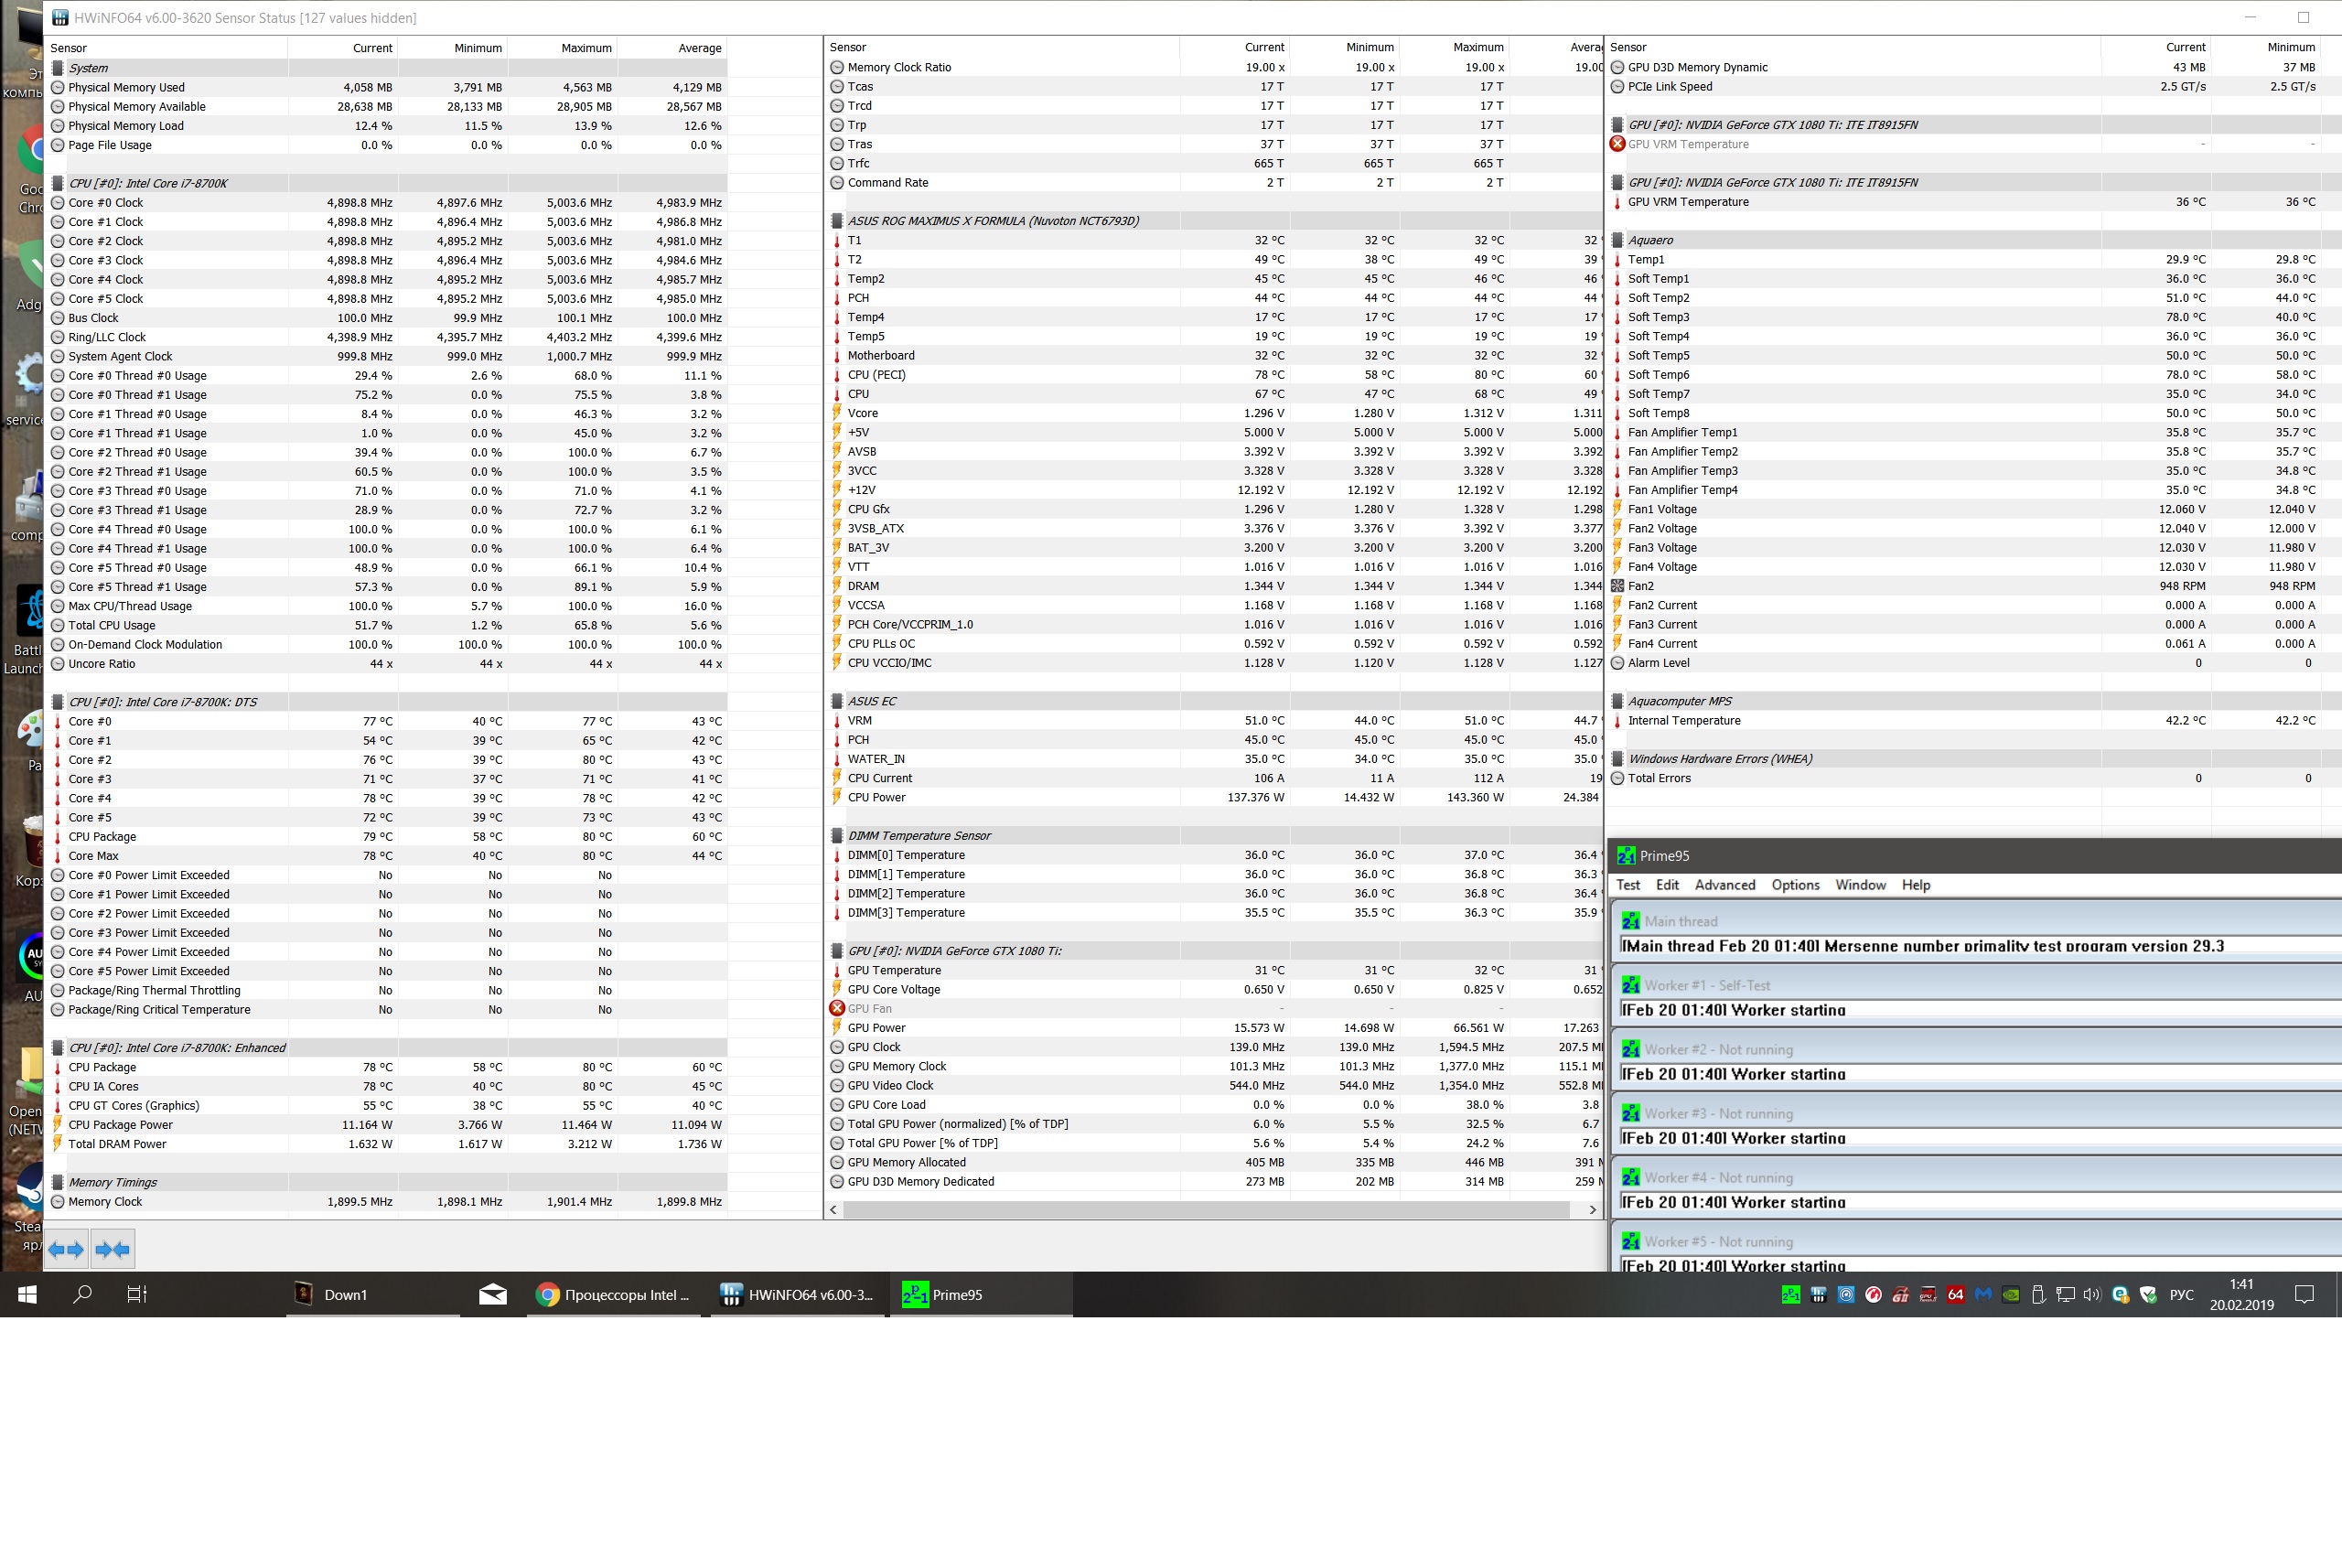Switch to the Chrome window in the taskbar
Image resolution: width=2342 pixels, height=1568 pixels.
(x=615, y=1295)
